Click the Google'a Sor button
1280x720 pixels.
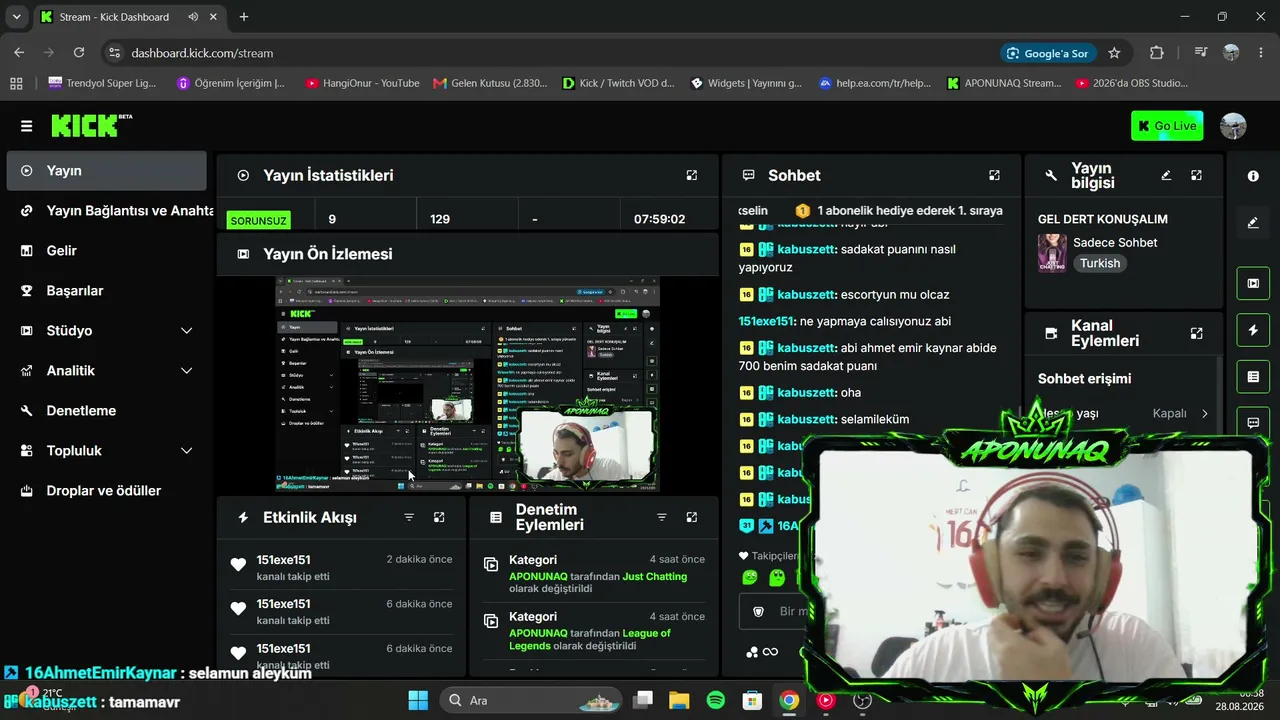pyautogui.click(x=1047, y=53)
